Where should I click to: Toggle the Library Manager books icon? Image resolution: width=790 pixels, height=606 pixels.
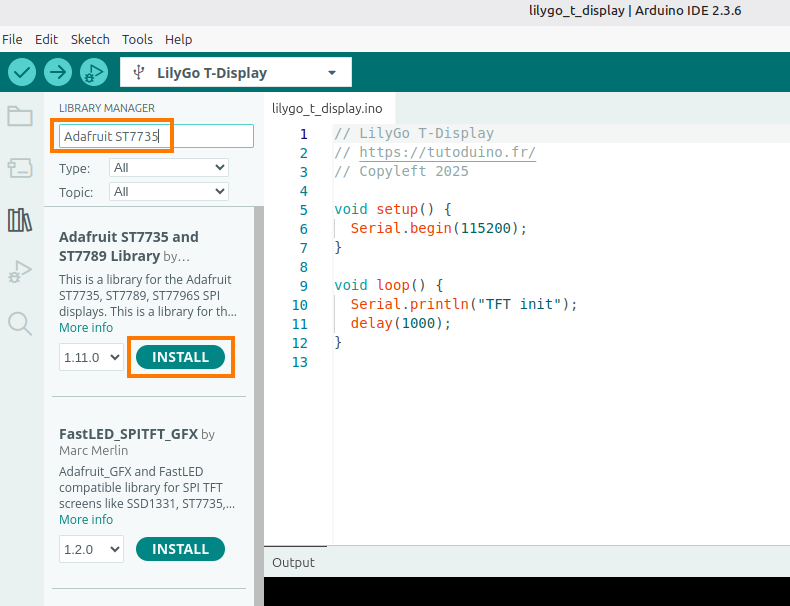pyautogui.click(x=20, y=219)
